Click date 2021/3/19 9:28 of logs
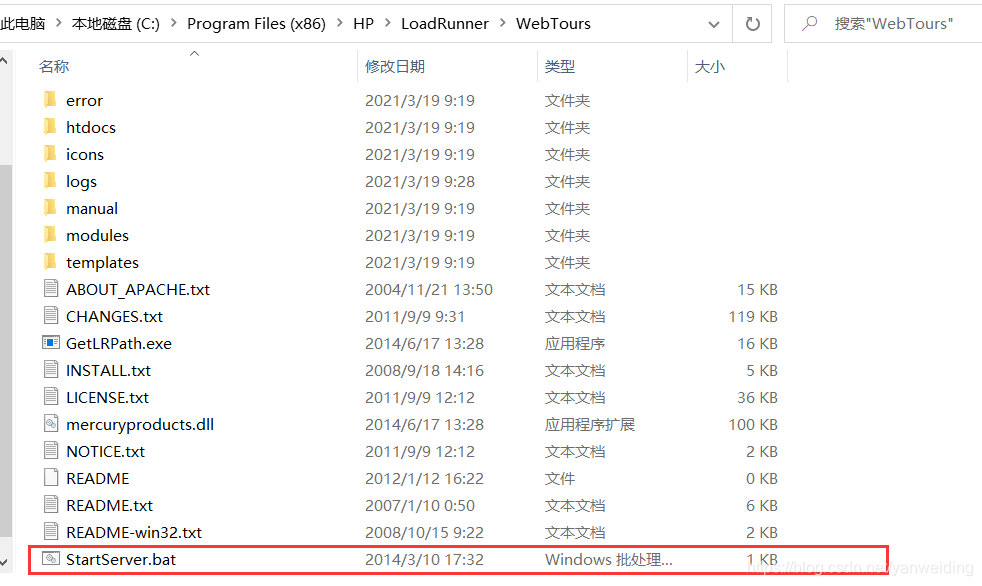The image size is (982, 586). [x=420, y=182]
